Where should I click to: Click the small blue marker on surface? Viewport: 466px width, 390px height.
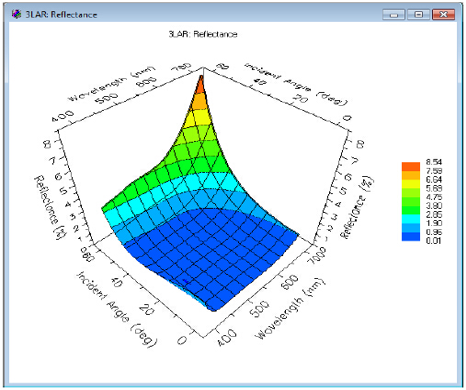coord(186,282)
